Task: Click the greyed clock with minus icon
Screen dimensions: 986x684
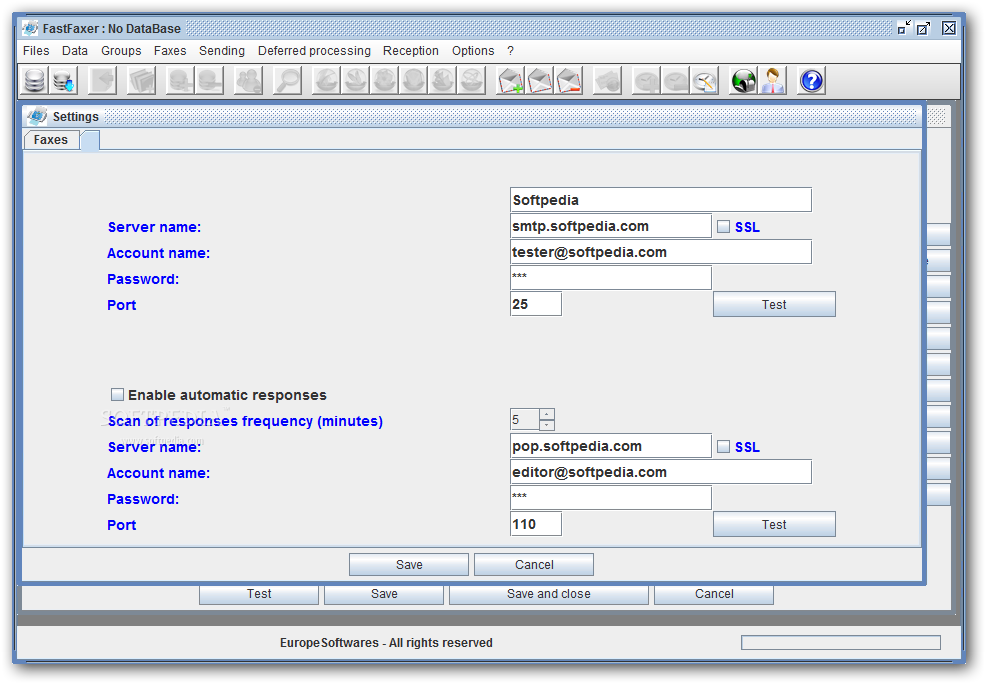Action: click(675, 81)
